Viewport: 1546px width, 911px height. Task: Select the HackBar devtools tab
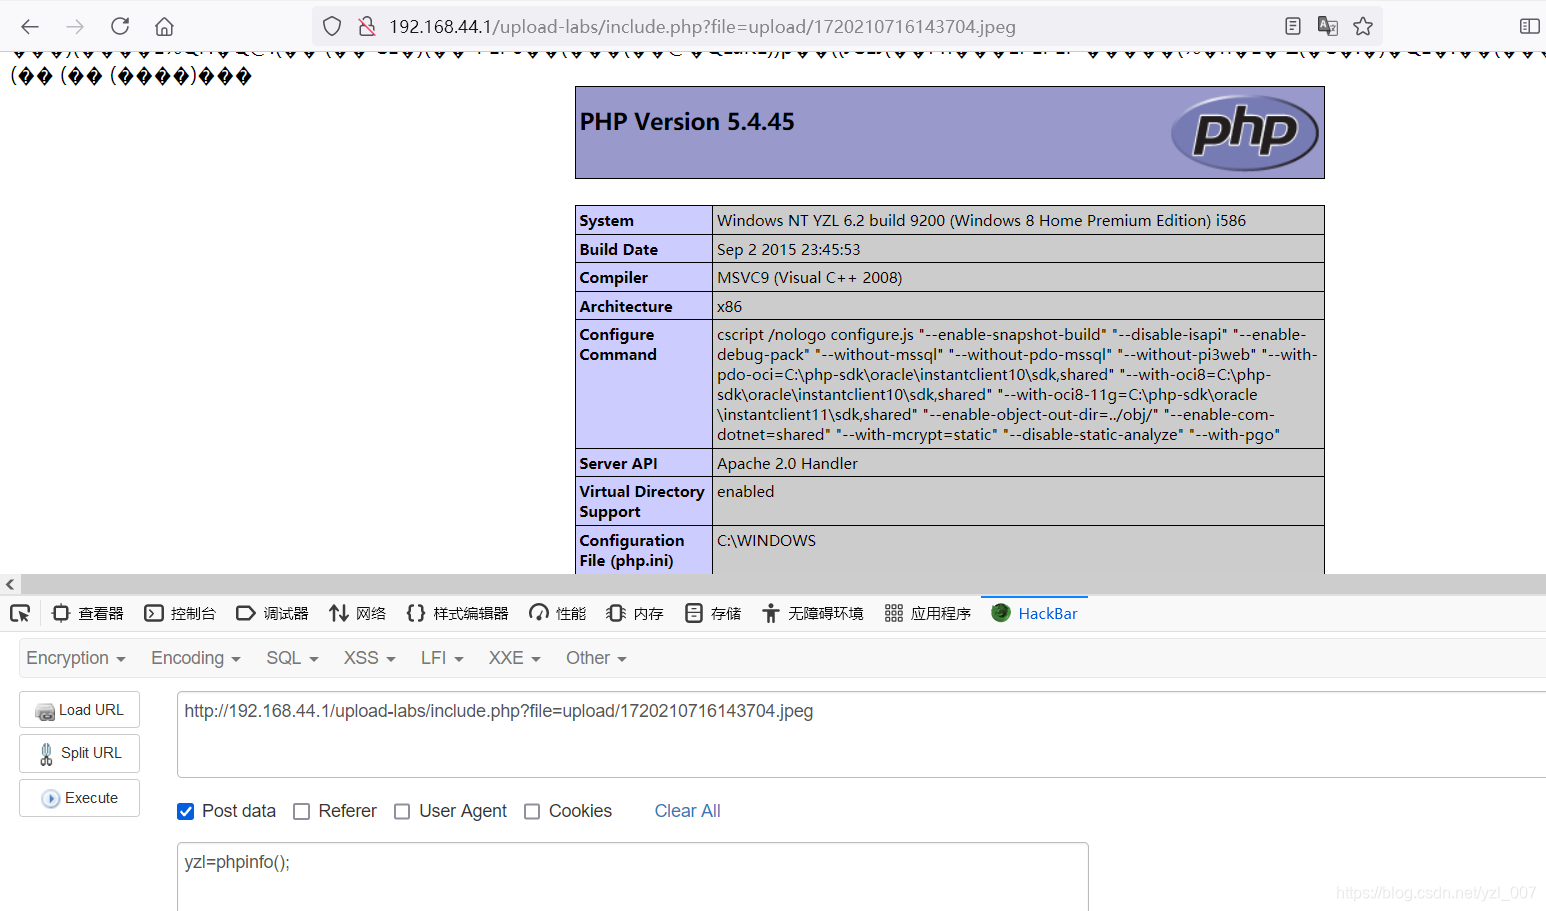coord(1035,613)
